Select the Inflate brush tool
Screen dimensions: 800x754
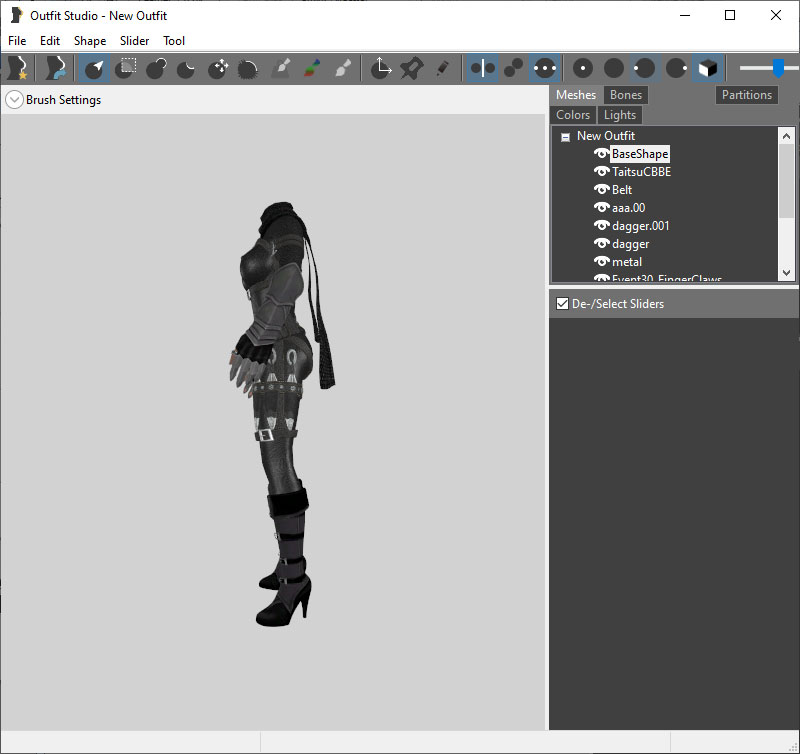pyautogui.click(x=156, y=68)
